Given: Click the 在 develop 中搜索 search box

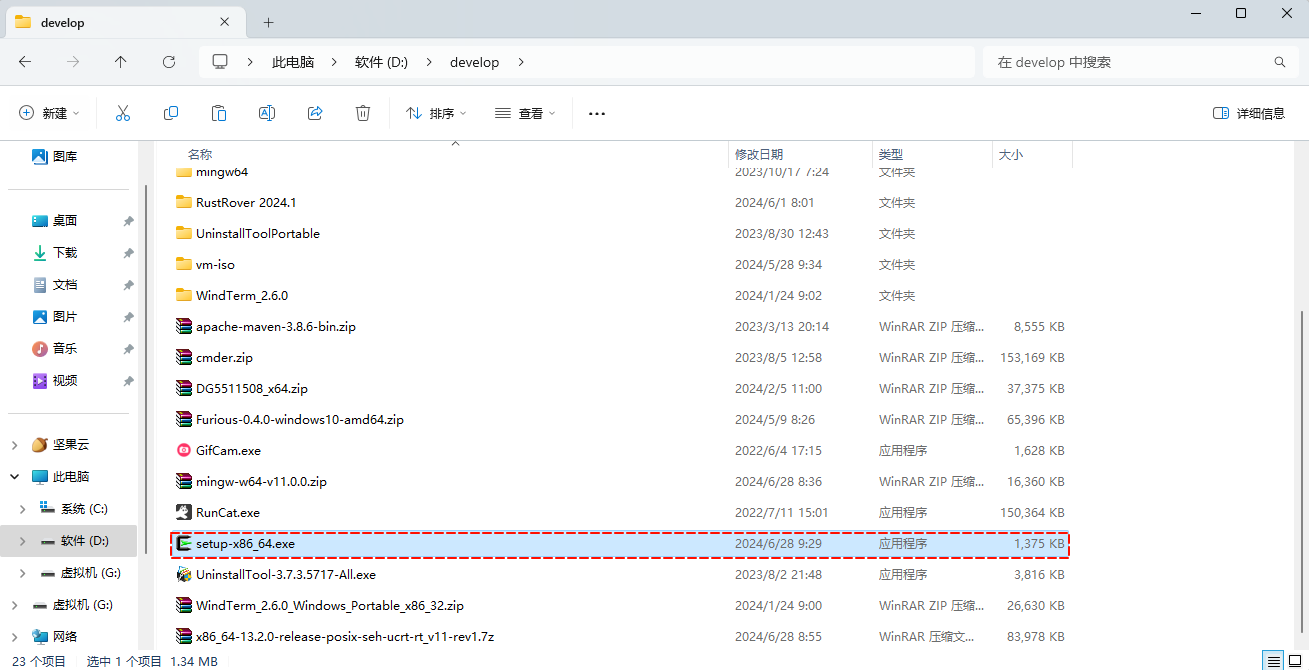Looking at the screenshot, I should [1130, 62].
